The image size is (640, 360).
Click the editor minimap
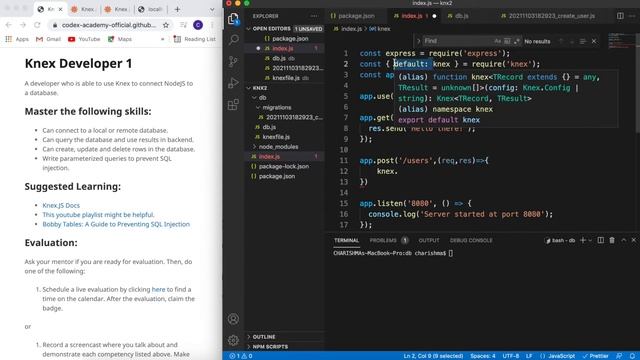pyautogui.click(x=621, y=41)
